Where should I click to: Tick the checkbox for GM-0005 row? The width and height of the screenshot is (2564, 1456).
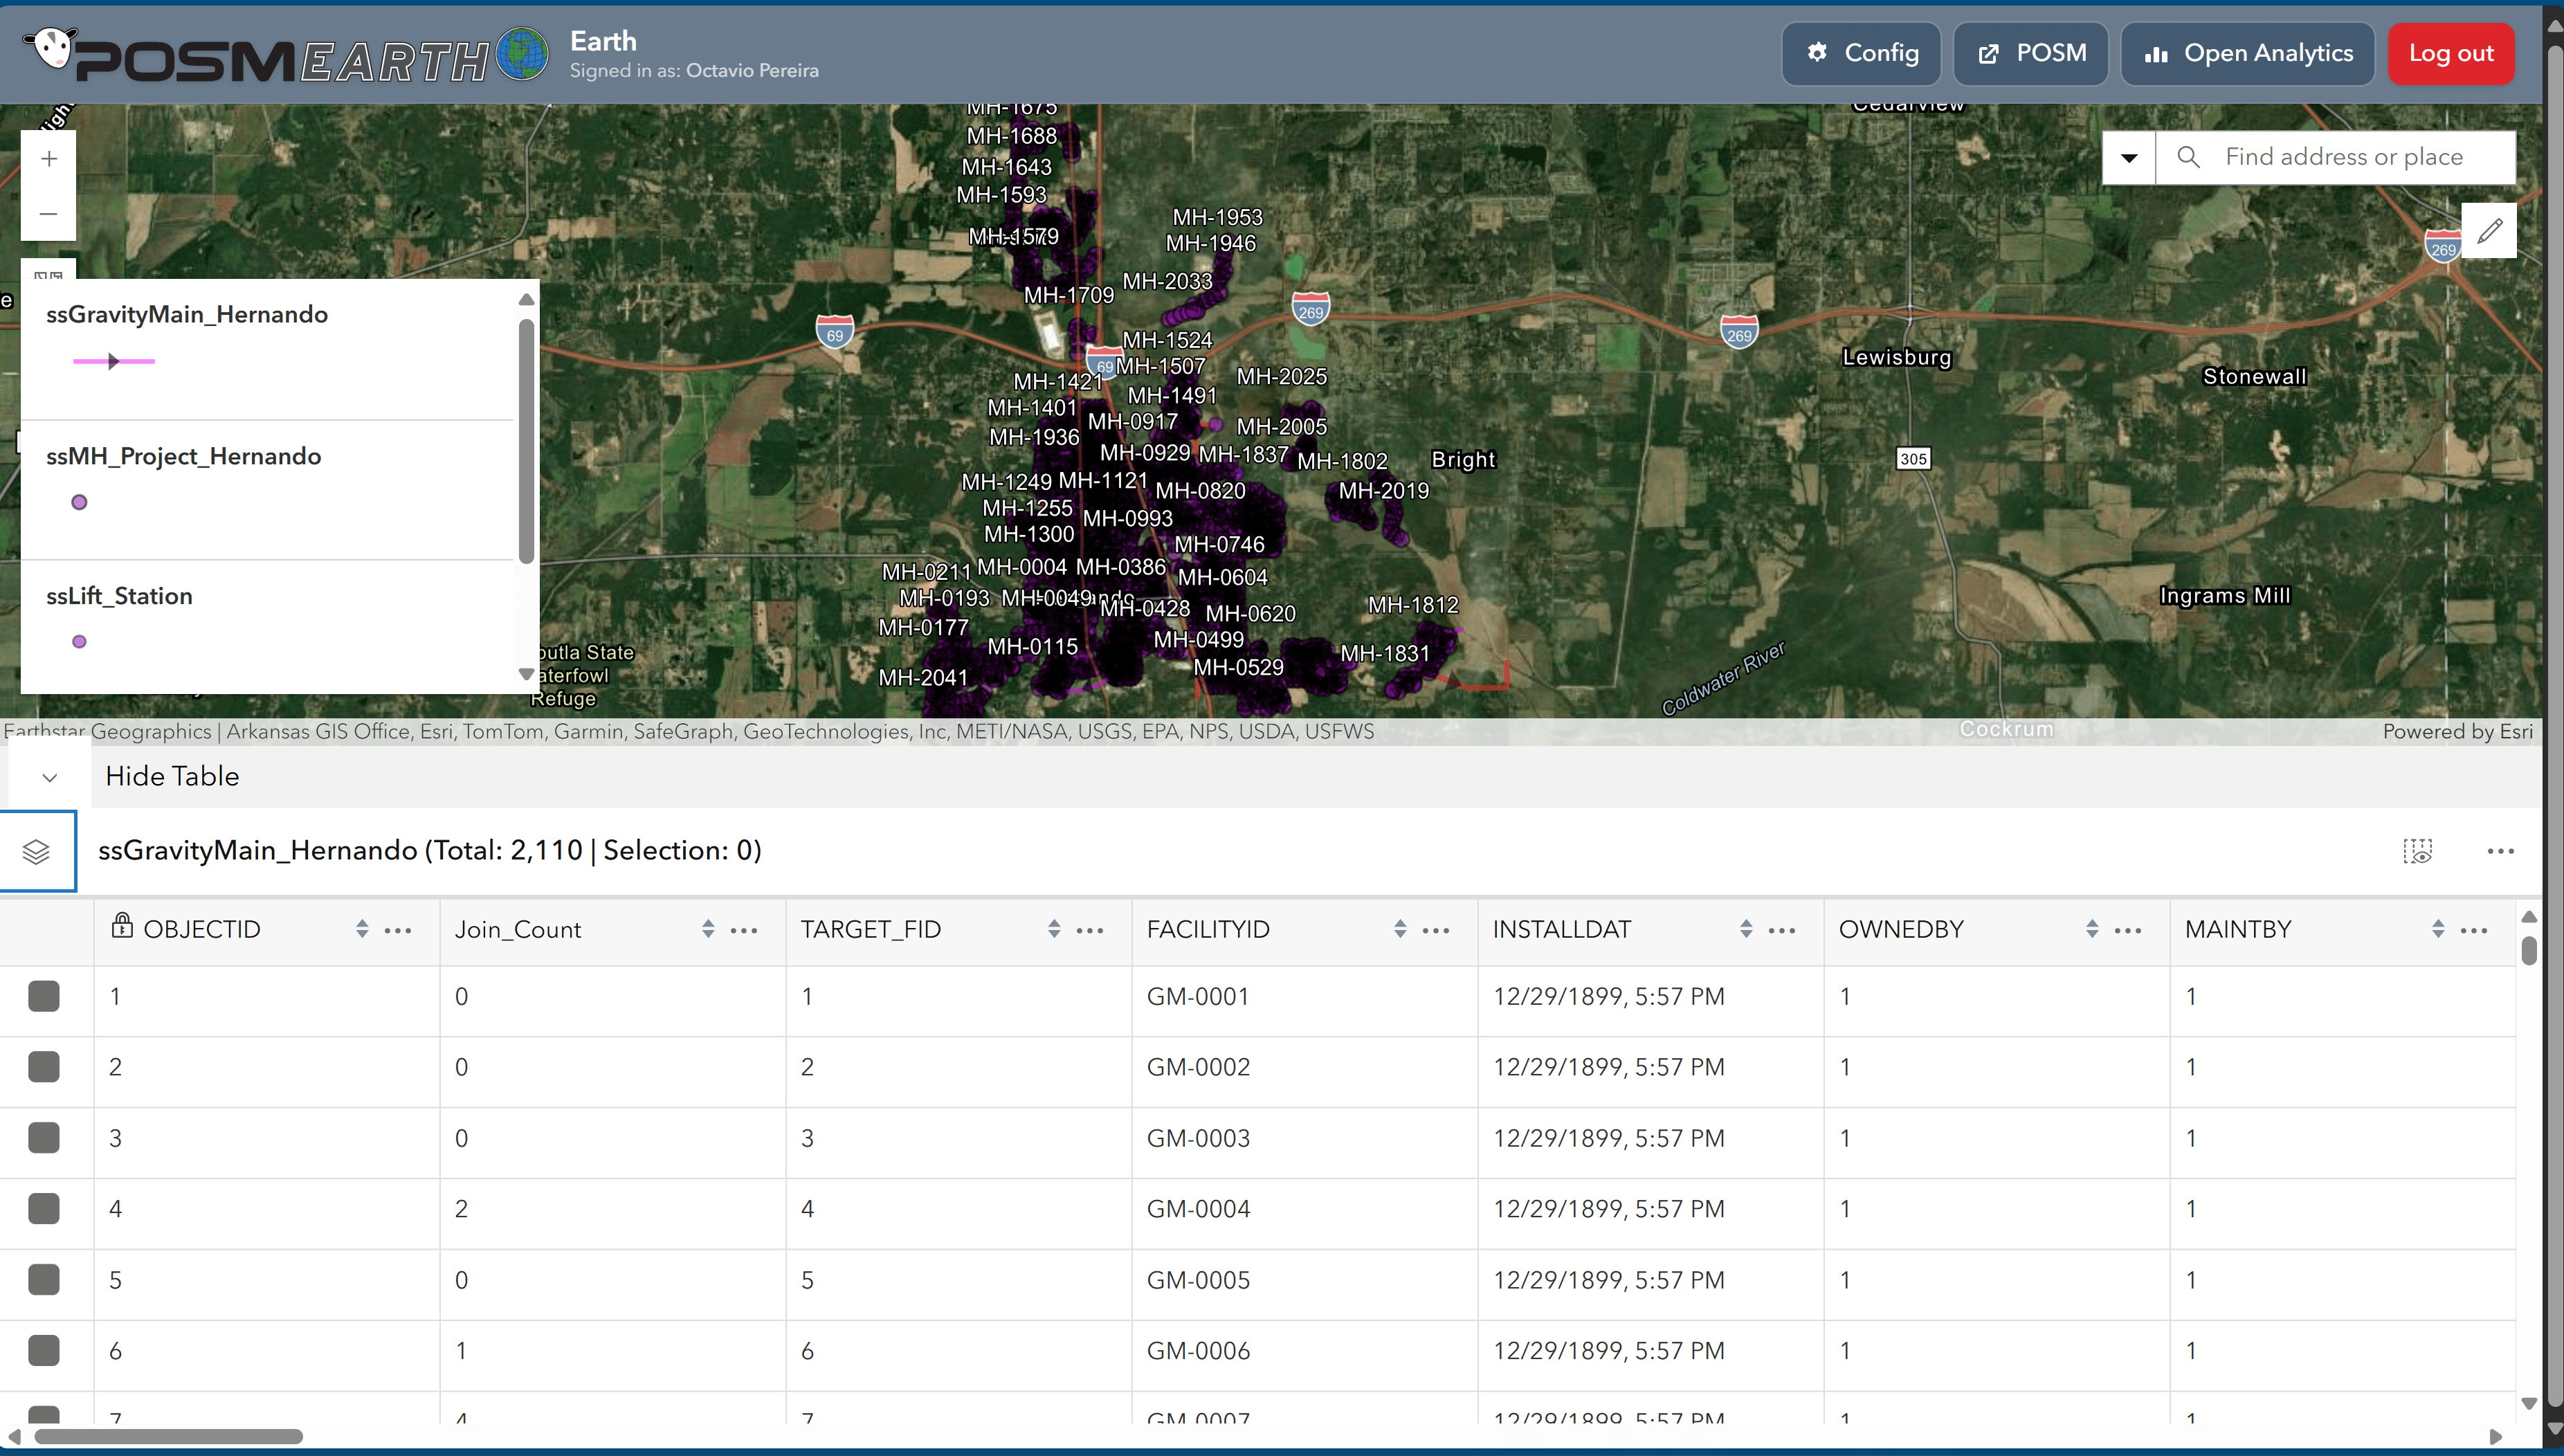[44, 1280]
